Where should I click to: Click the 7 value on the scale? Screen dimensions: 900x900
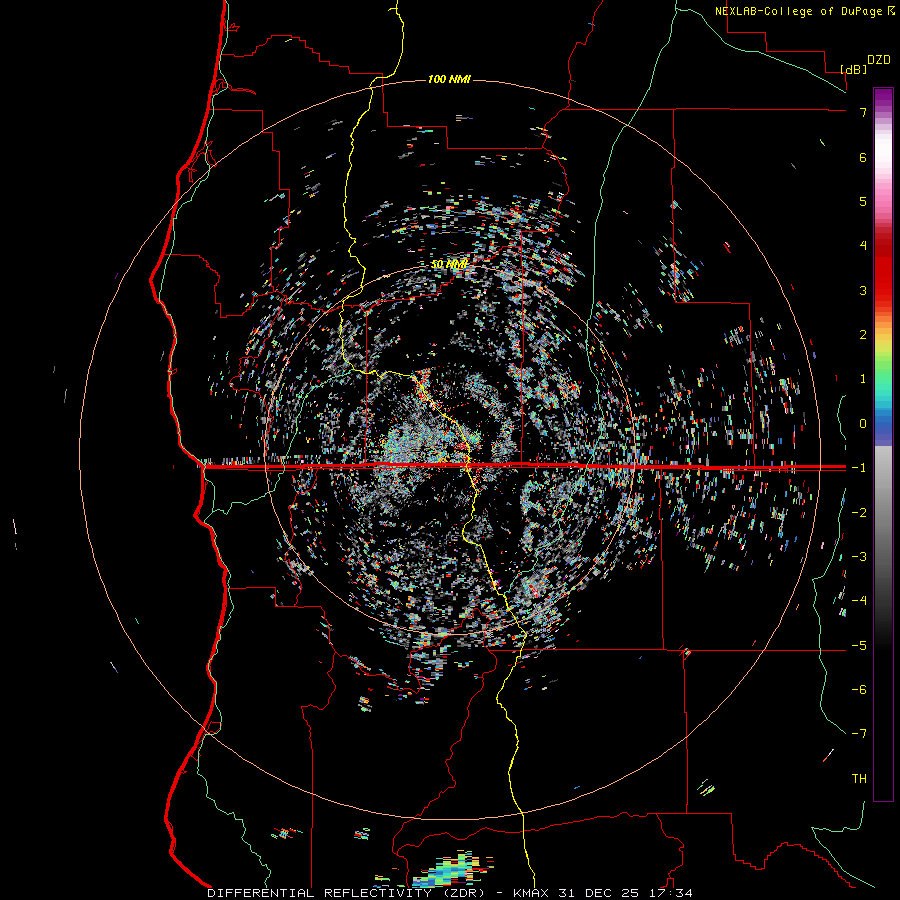(x=863, y=112)
